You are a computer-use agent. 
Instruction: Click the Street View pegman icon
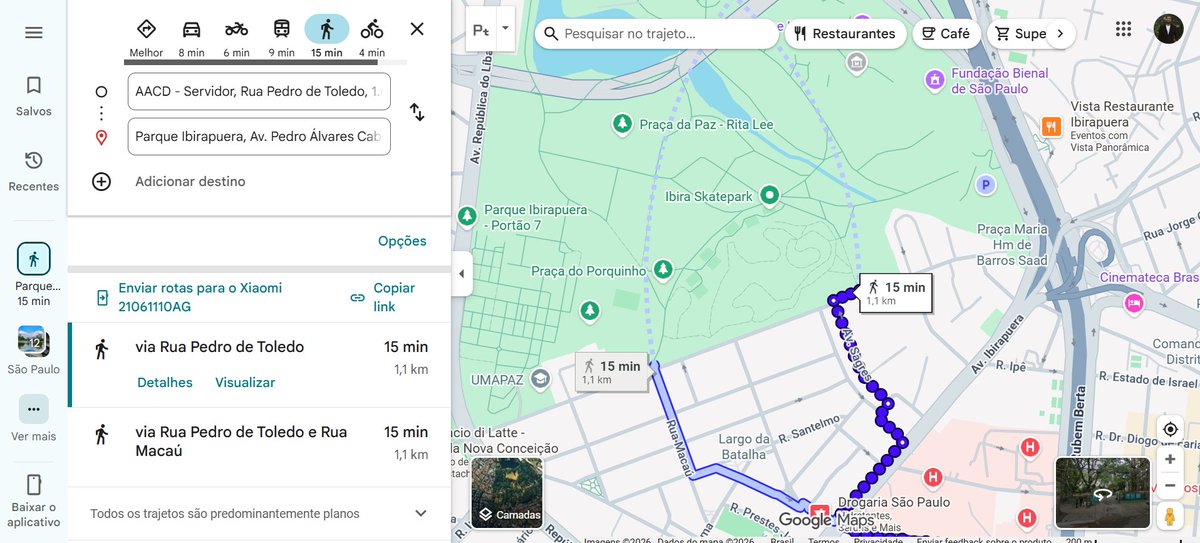coord(1170,516)
